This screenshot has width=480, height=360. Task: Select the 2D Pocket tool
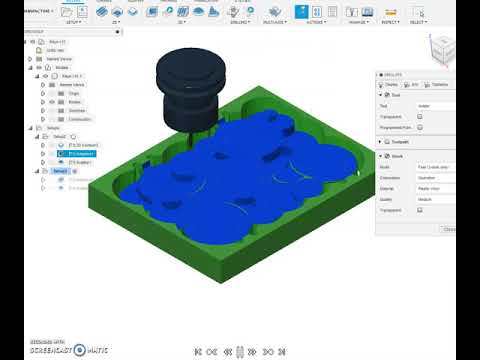[117, 12]
